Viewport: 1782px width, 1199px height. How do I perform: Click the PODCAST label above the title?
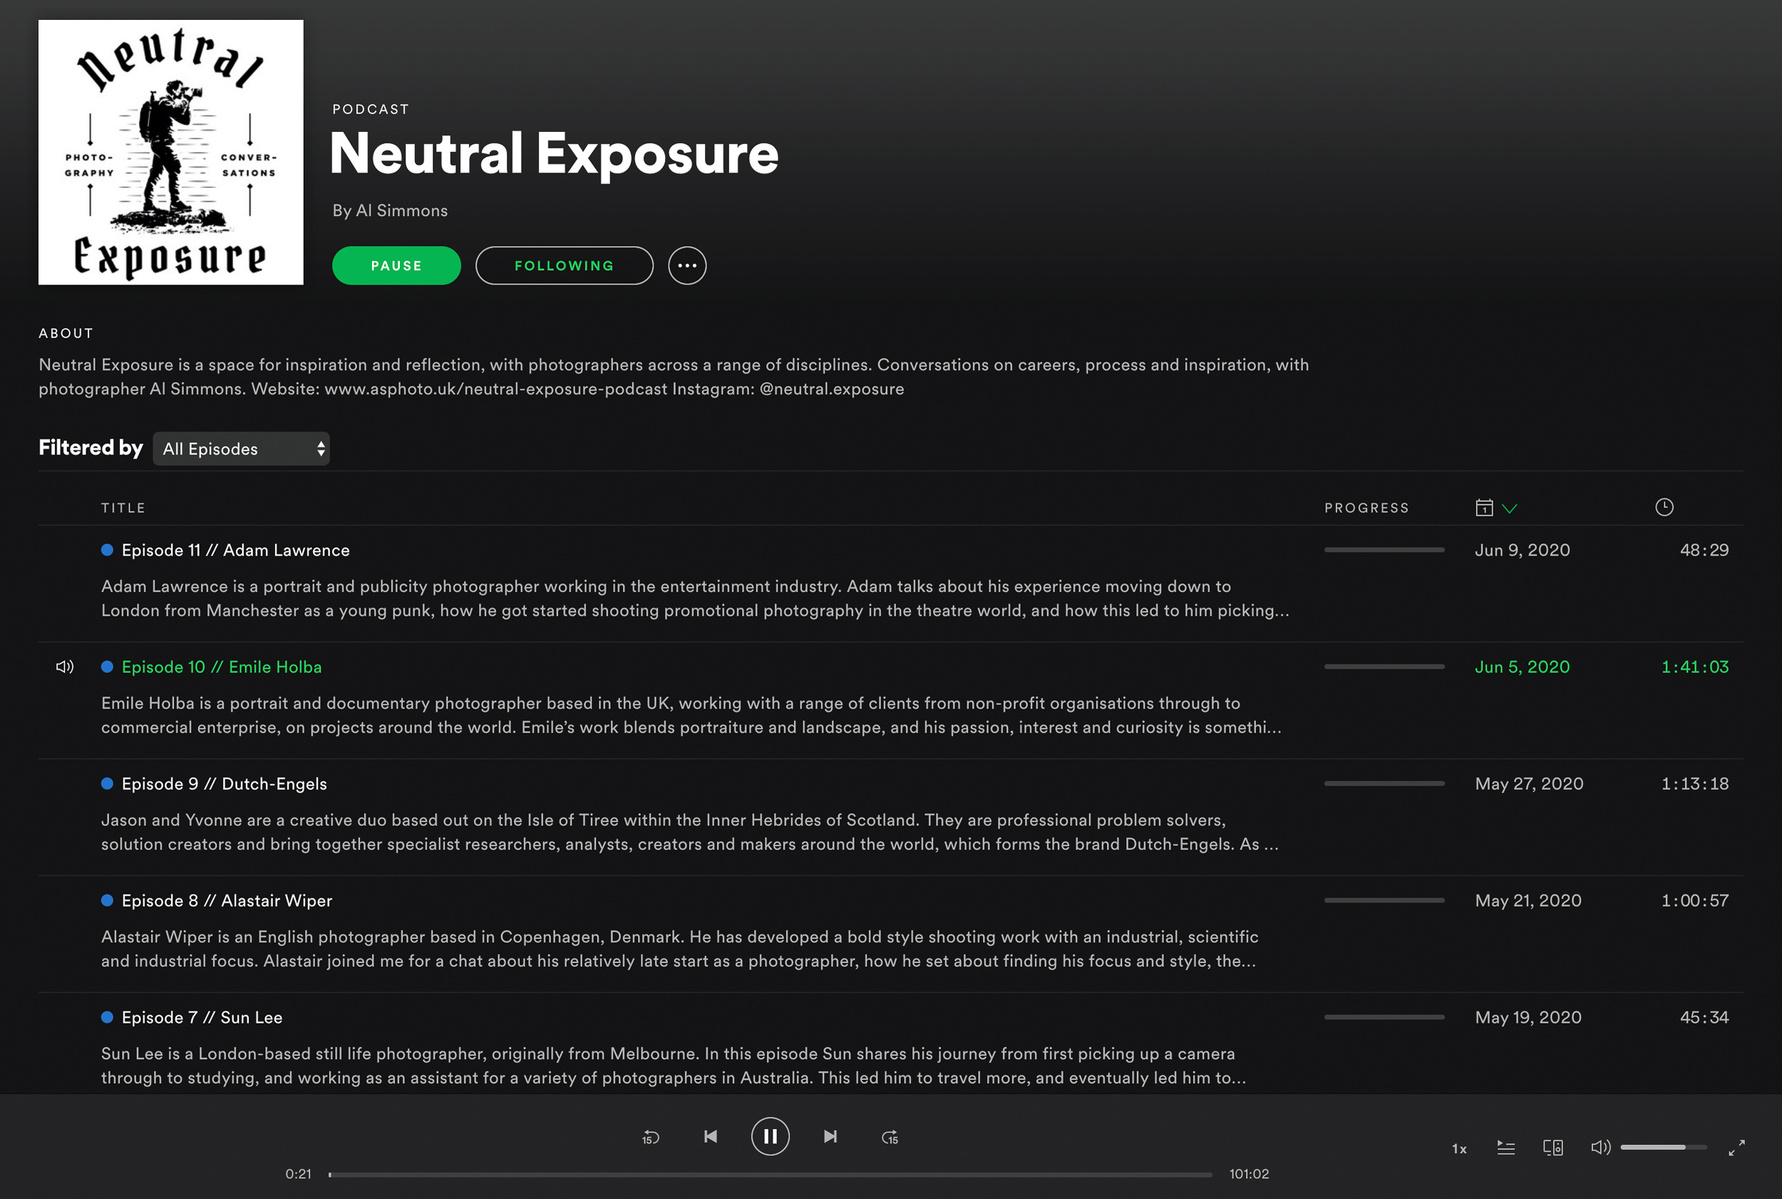371,109
